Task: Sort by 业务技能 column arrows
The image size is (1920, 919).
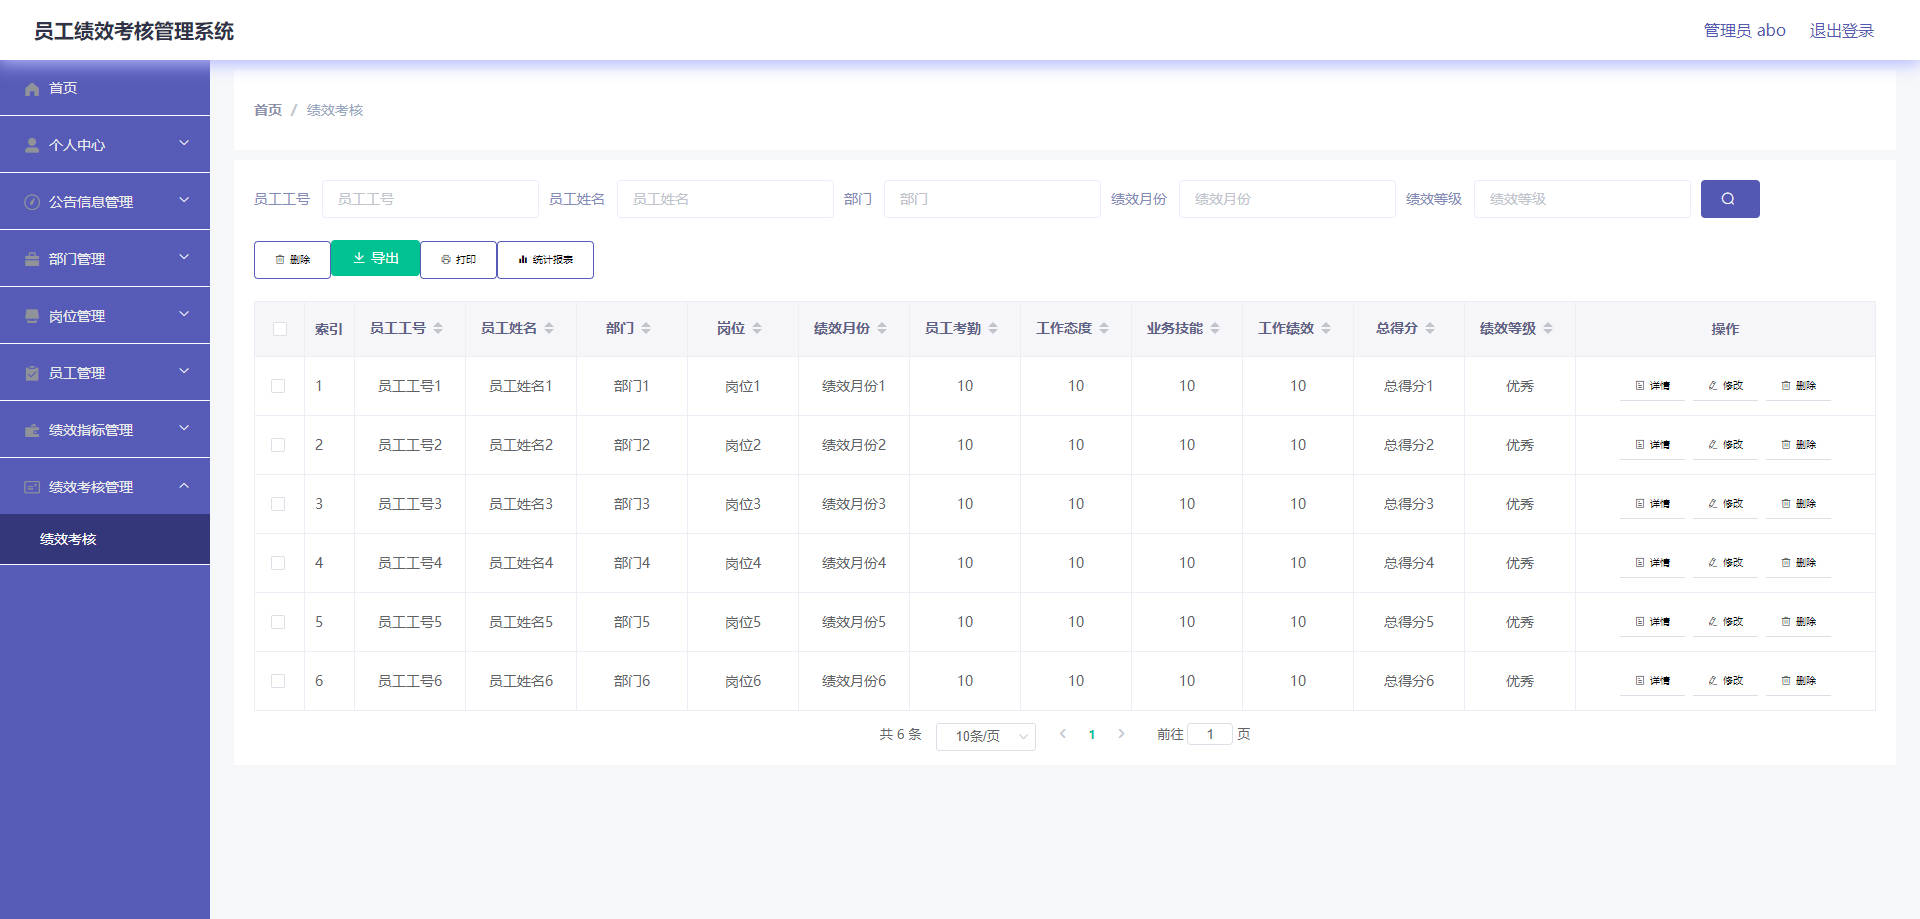Action: [x=1215, y=328]
